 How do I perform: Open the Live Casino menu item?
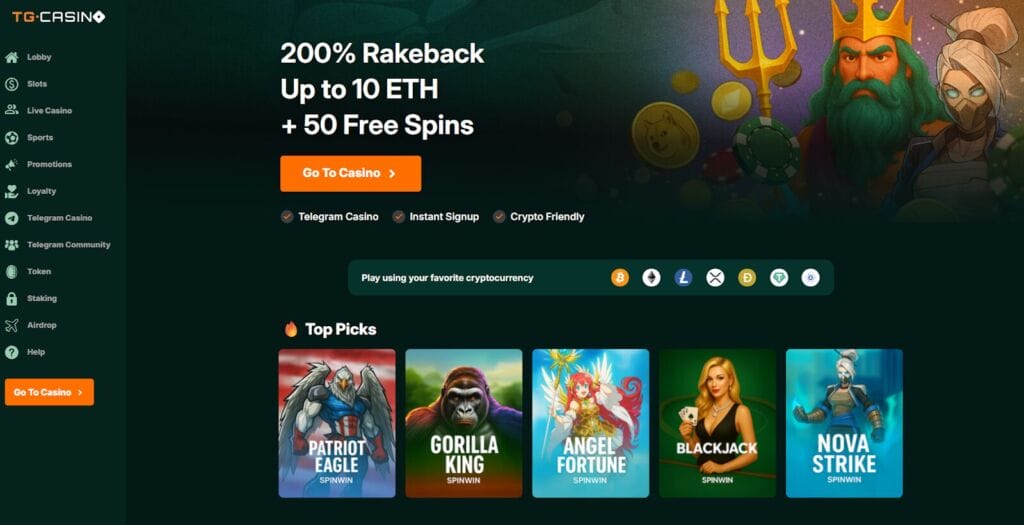[x=39, y=111]
